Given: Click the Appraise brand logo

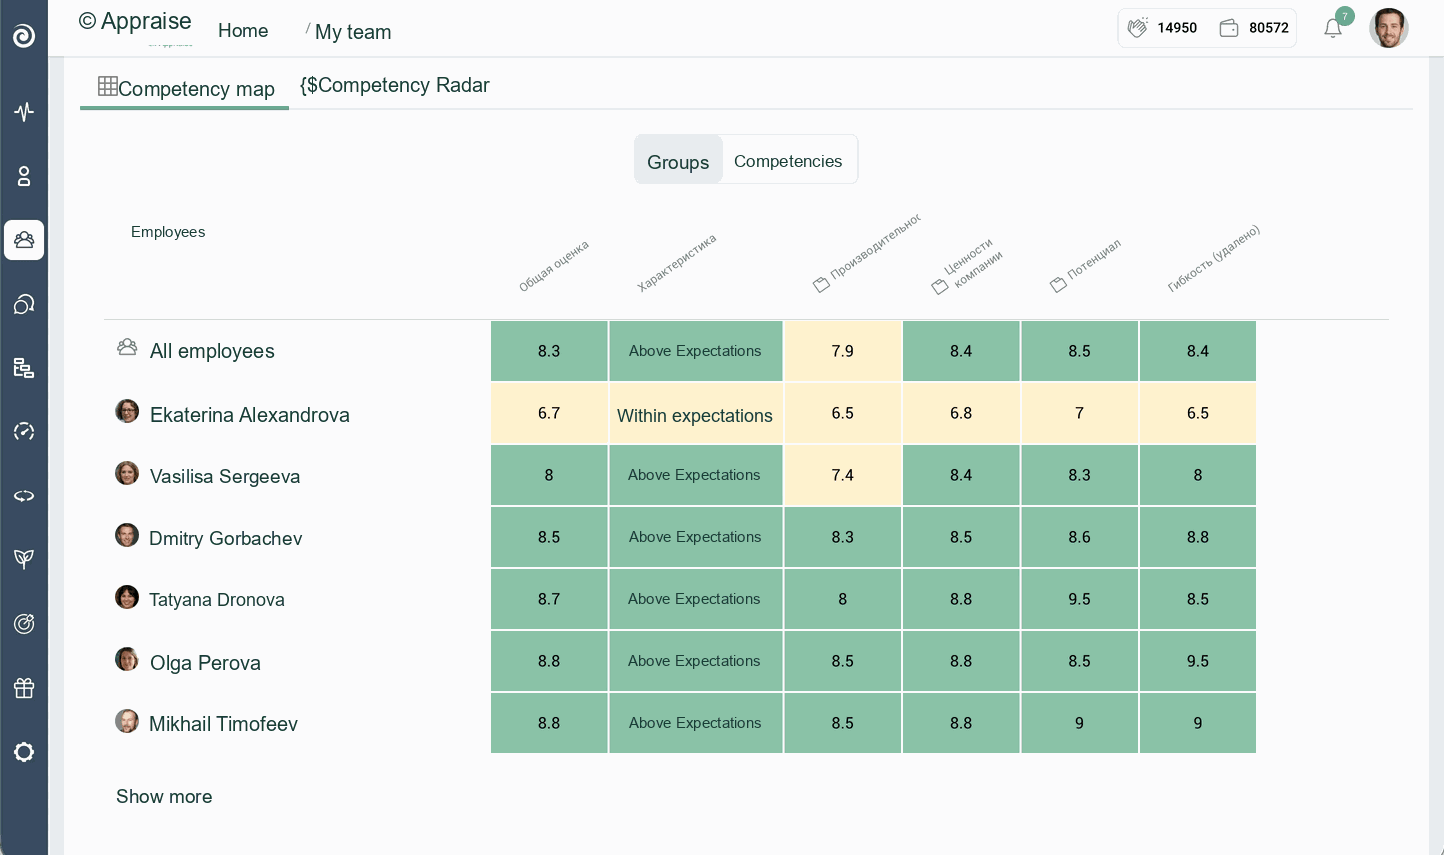Looking at the screenshot, I should (x=135, y=21).
